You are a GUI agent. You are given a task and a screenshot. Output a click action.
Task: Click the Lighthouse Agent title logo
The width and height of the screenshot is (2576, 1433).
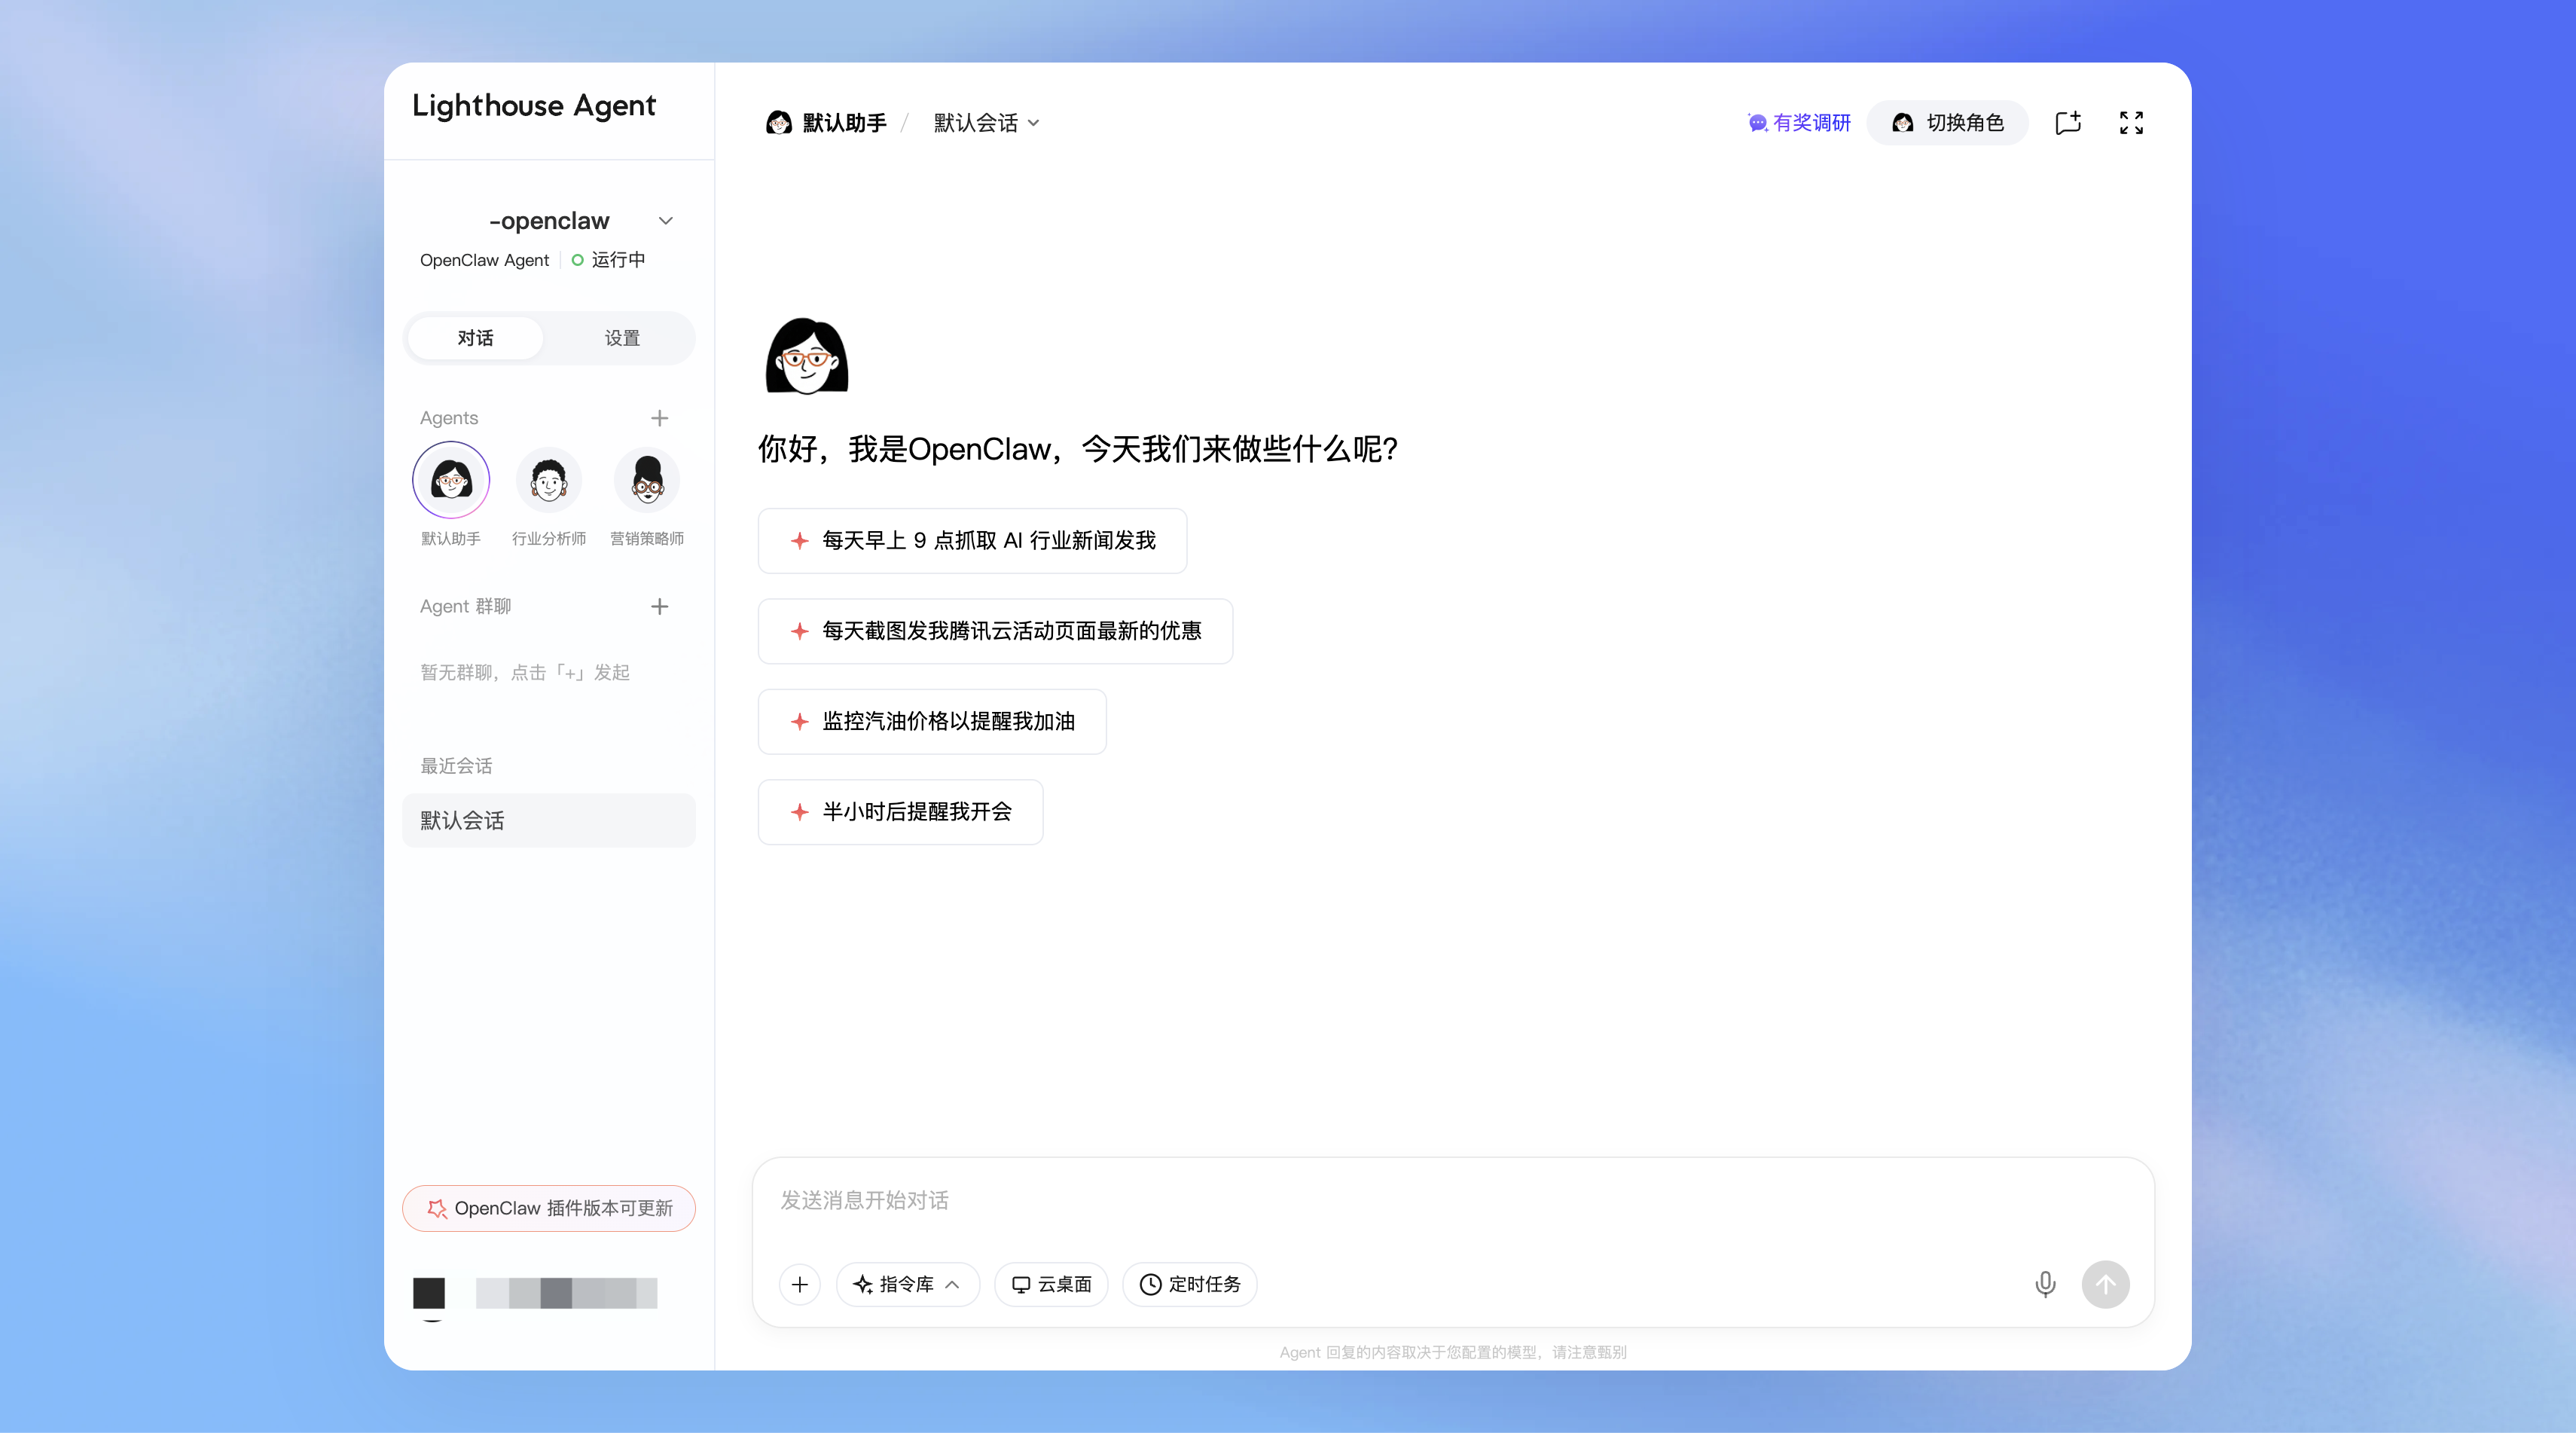[x=534, y=105]
